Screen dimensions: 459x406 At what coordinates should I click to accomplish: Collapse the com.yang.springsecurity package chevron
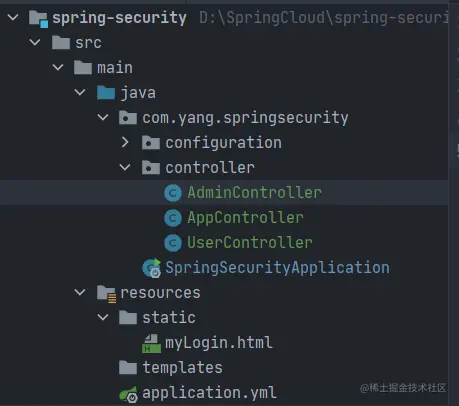pos(103,117)
